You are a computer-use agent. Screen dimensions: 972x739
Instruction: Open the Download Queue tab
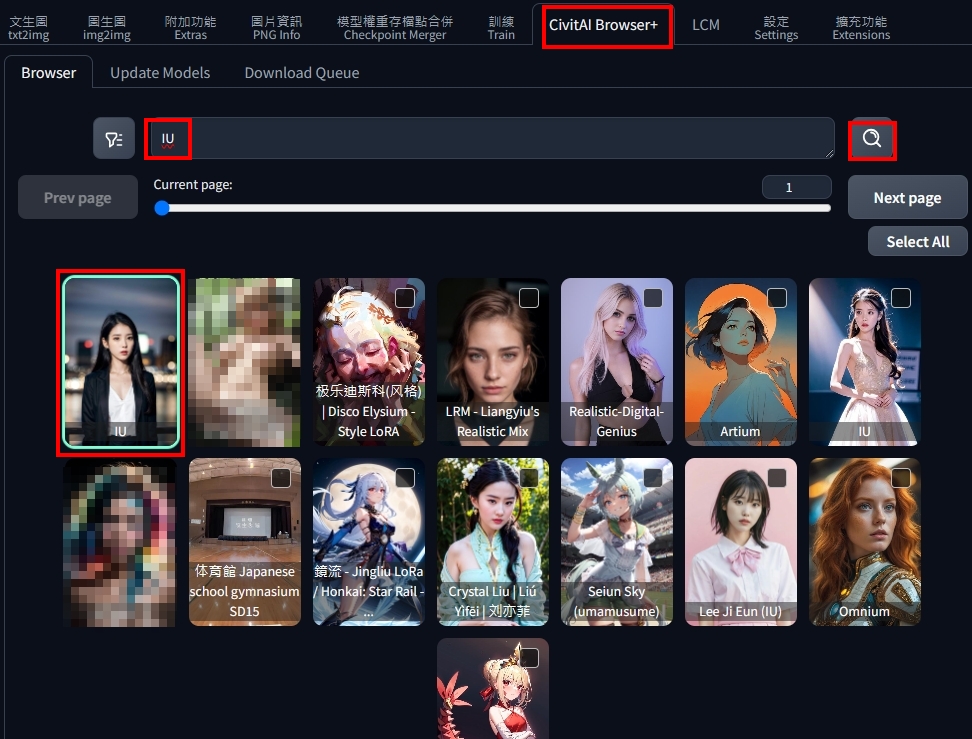pos(301,72)
